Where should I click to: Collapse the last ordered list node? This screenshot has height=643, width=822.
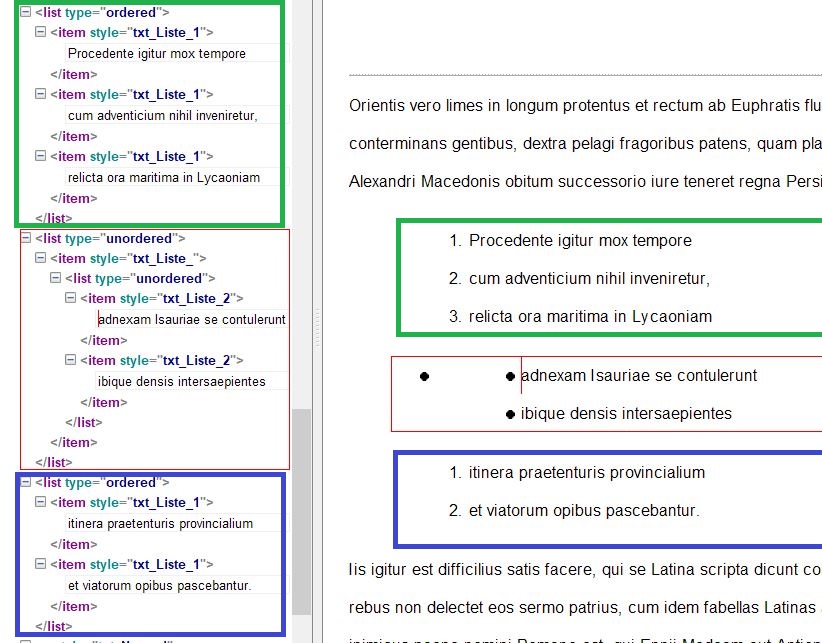pyautogui.click(x=26, y=482)
